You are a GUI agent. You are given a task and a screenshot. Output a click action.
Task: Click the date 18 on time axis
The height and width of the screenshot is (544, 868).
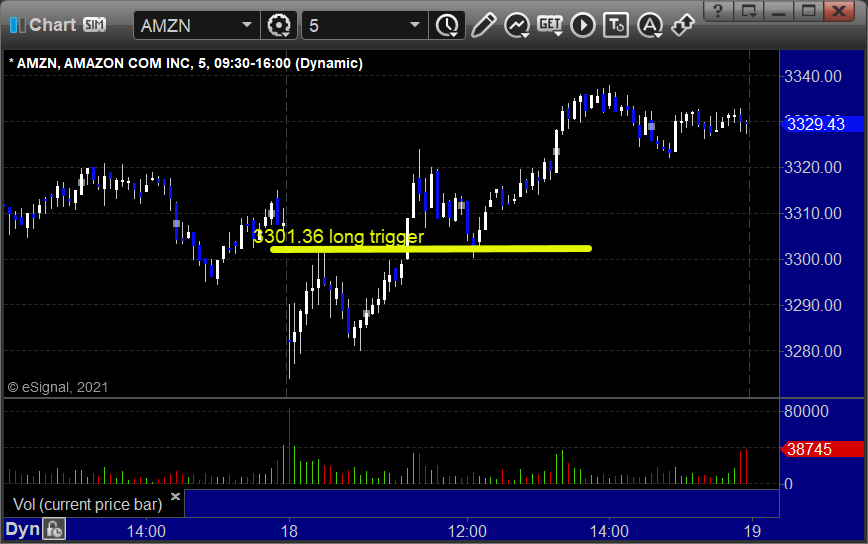click(x=289, y=531)
